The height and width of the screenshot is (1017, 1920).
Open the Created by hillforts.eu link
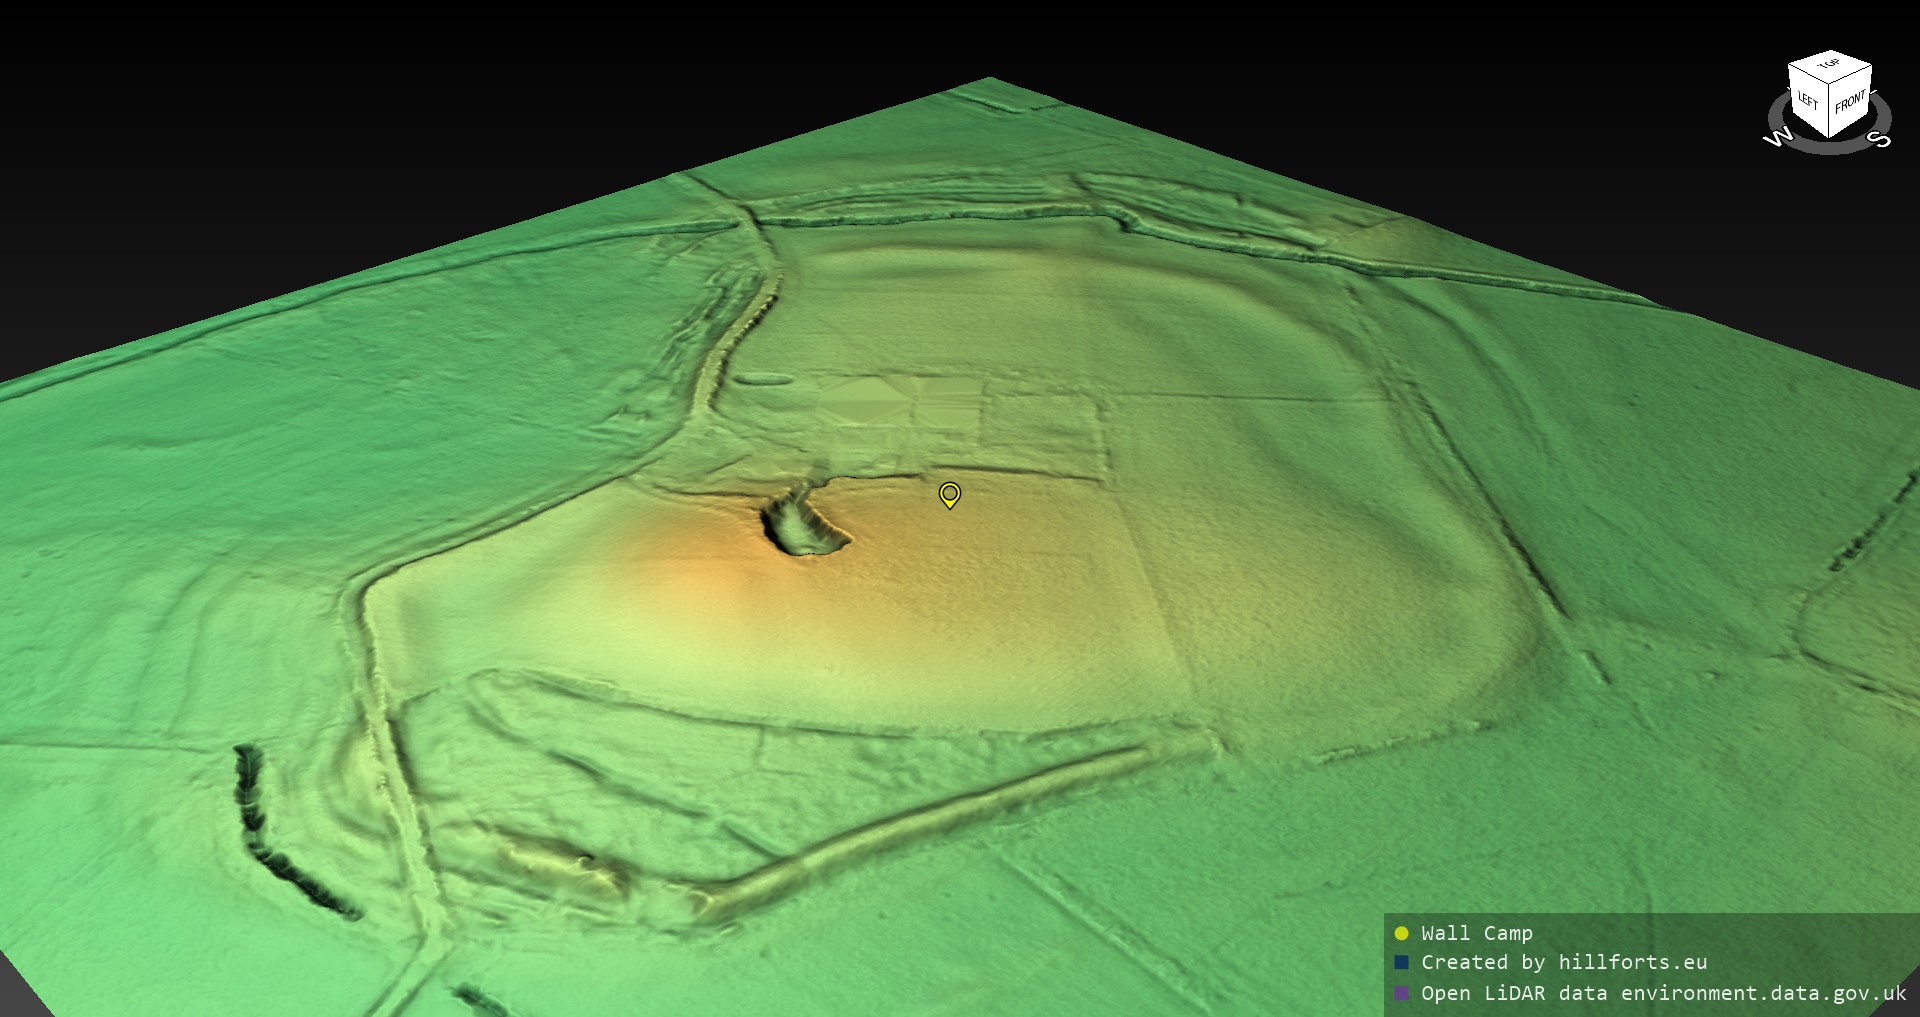click(1564, 963)
